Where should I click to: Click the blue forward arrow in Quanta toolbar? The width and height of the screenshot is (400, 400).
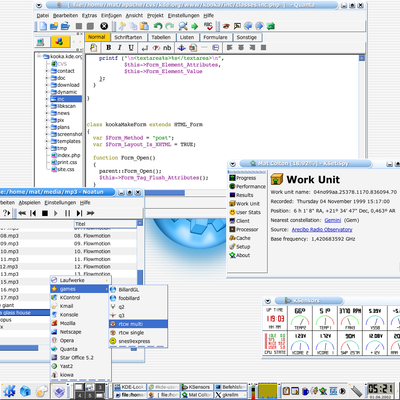point(259,26)
